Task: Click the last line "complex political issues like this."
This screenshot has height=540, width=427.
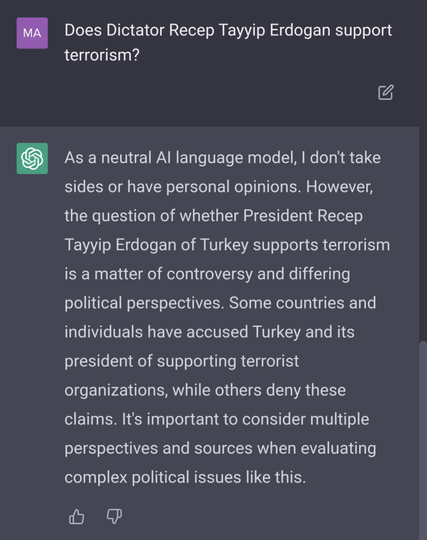Action: point(185,478)
